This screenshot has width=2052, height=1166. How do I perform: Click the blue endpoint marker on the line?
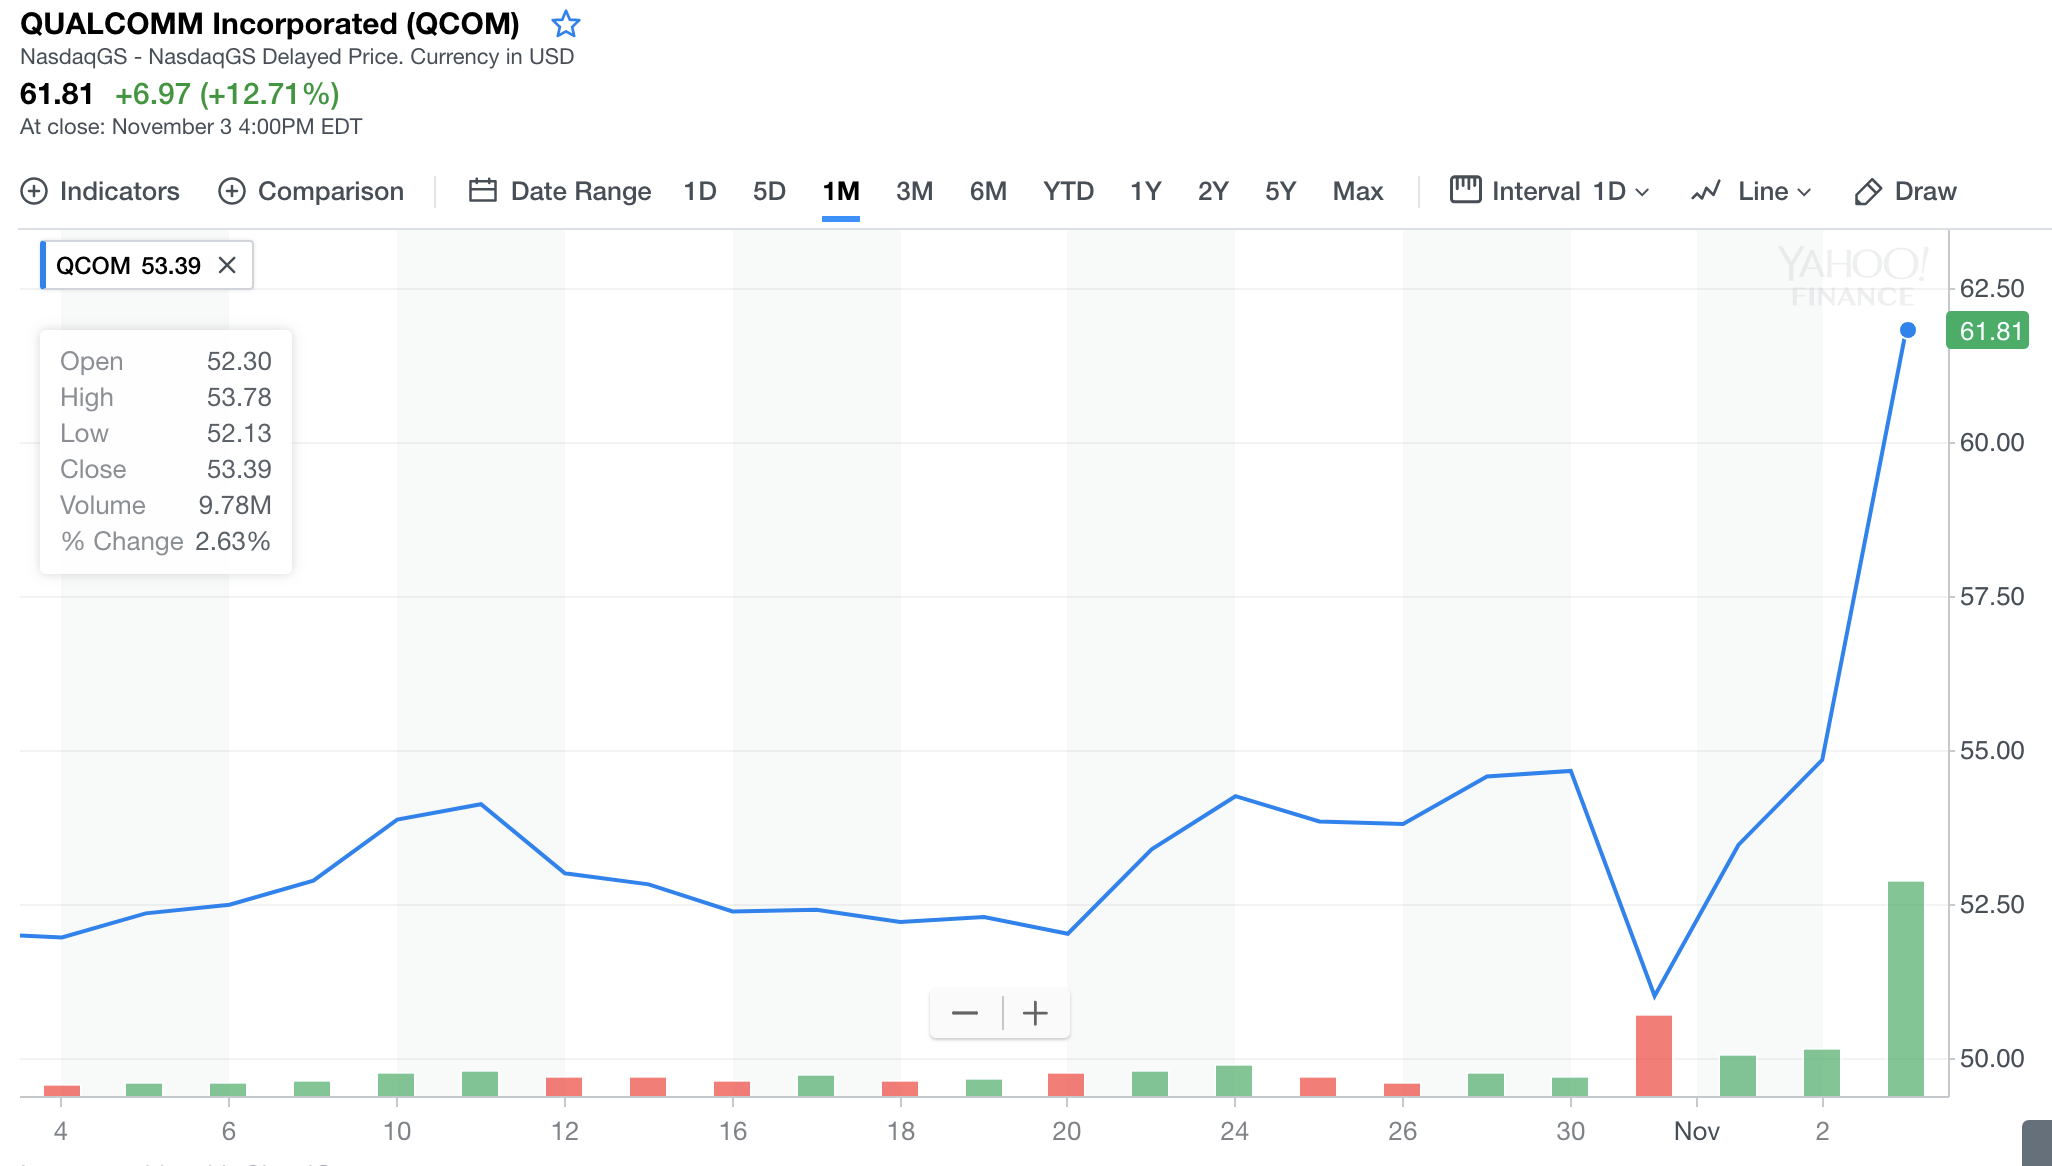[1908, 330]
